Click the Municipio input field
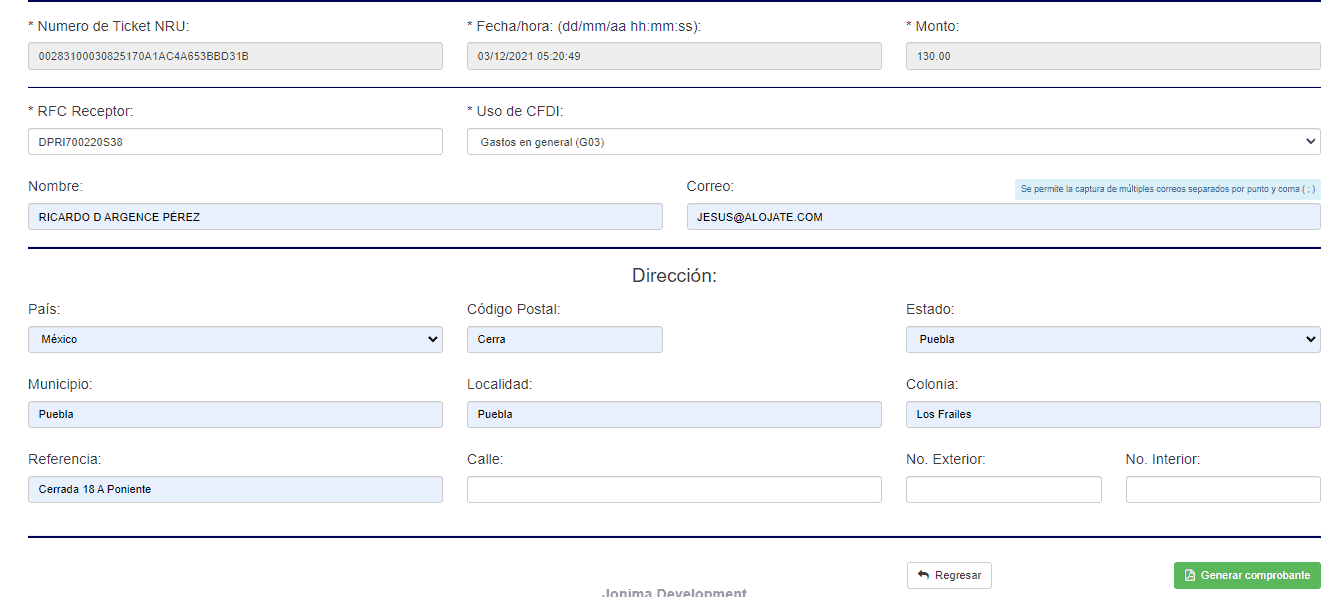This screenshot has width=1336, height=597. [x=235, y=414]
